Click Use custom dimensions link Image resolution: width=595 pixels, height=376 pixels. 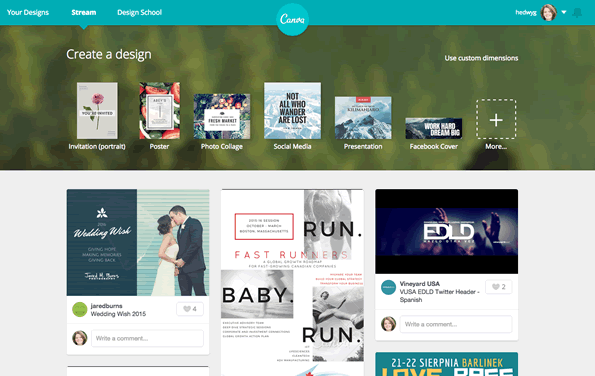[x=481, y=58]
